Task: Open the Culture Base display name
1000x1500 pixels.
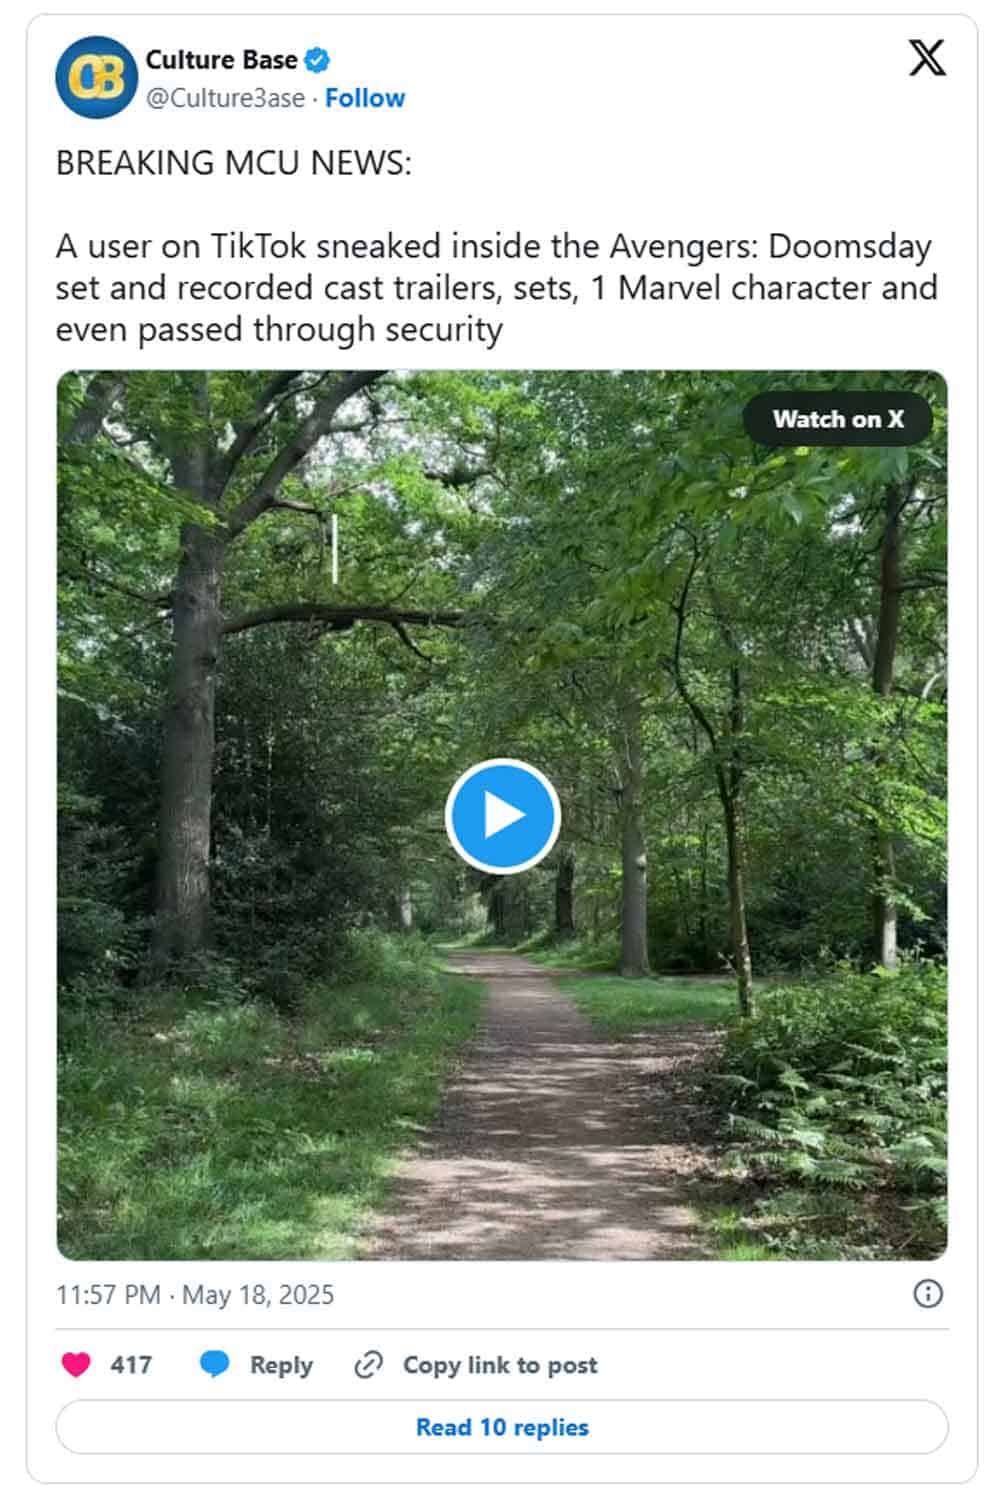Action: click(x=221, y=60)
